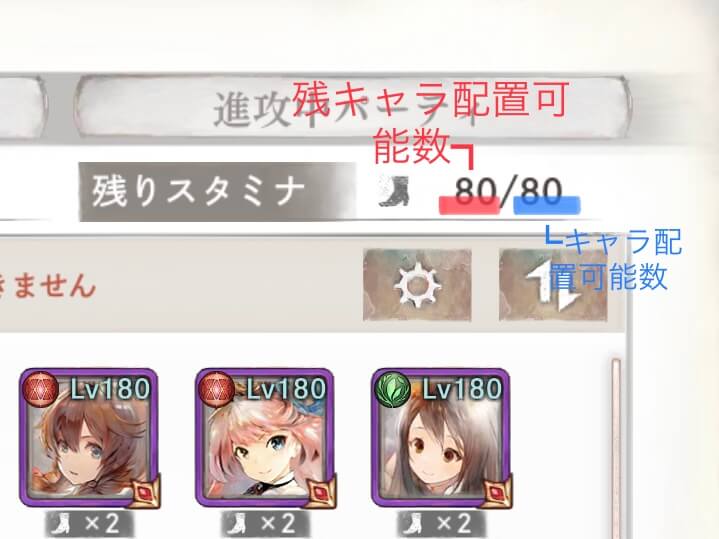Click the ×2 boot cost under the first character
The width and height of the screenshot is (719, 539).
pos(89,523)
